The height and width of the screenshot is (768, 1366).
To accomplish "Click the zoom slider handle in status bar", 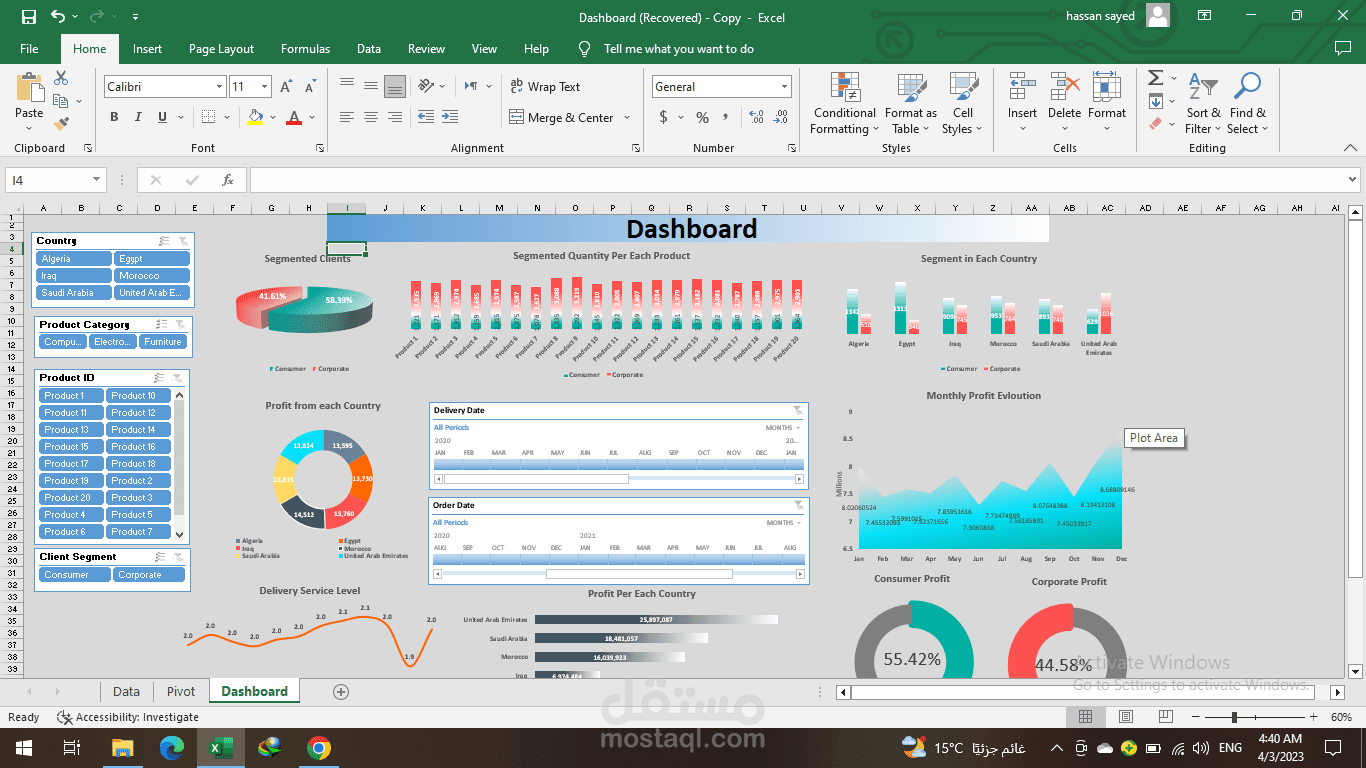I will pos(1234,717).
